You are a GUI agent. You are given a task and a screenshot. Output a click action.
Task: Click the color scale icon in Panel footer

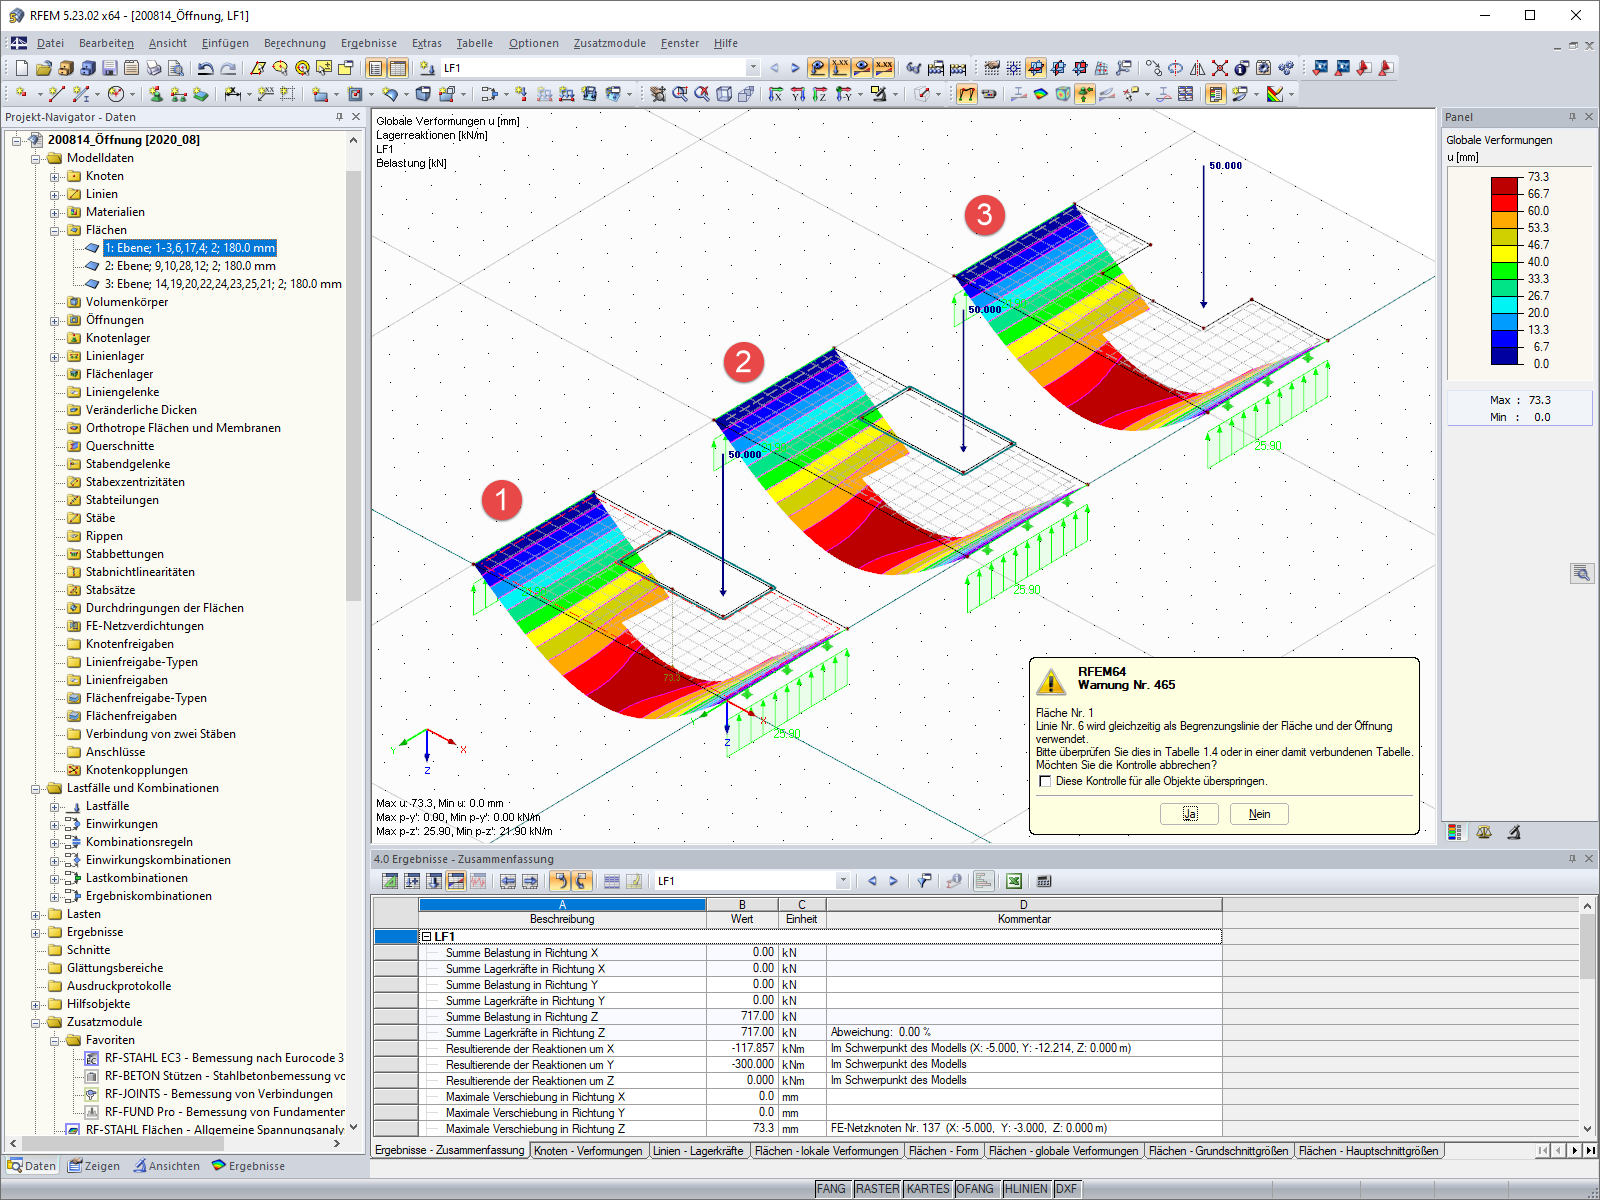(1455, 832)
